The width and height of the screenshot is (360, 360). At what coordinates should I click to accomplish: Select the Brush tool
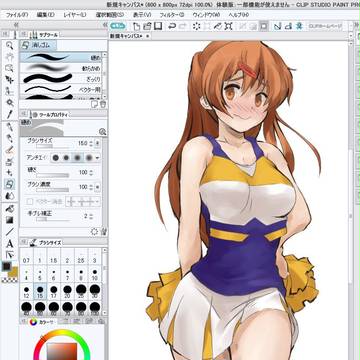(x=10, y=150)
